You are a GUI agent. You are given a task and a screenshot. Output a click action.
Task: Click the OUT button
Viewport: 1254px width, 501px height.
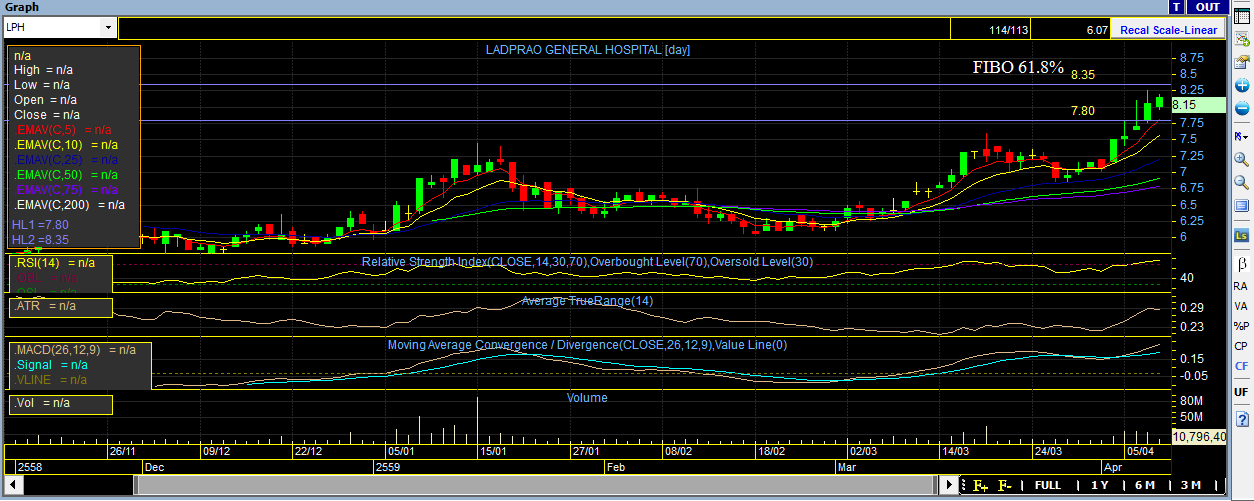point(1209,7)
